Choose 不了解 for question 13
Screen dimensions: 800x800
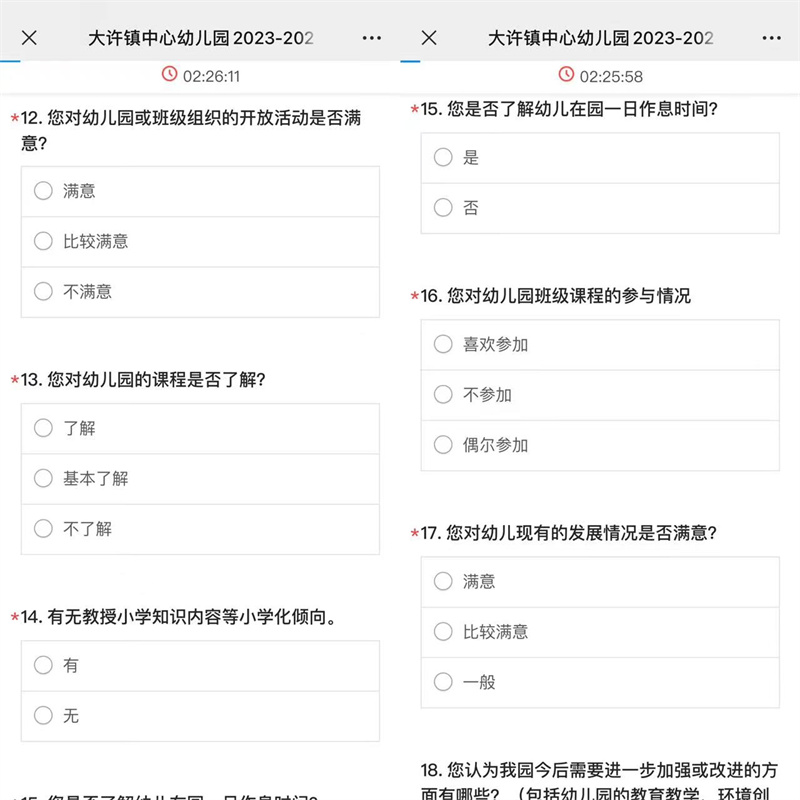coord(43,529)
